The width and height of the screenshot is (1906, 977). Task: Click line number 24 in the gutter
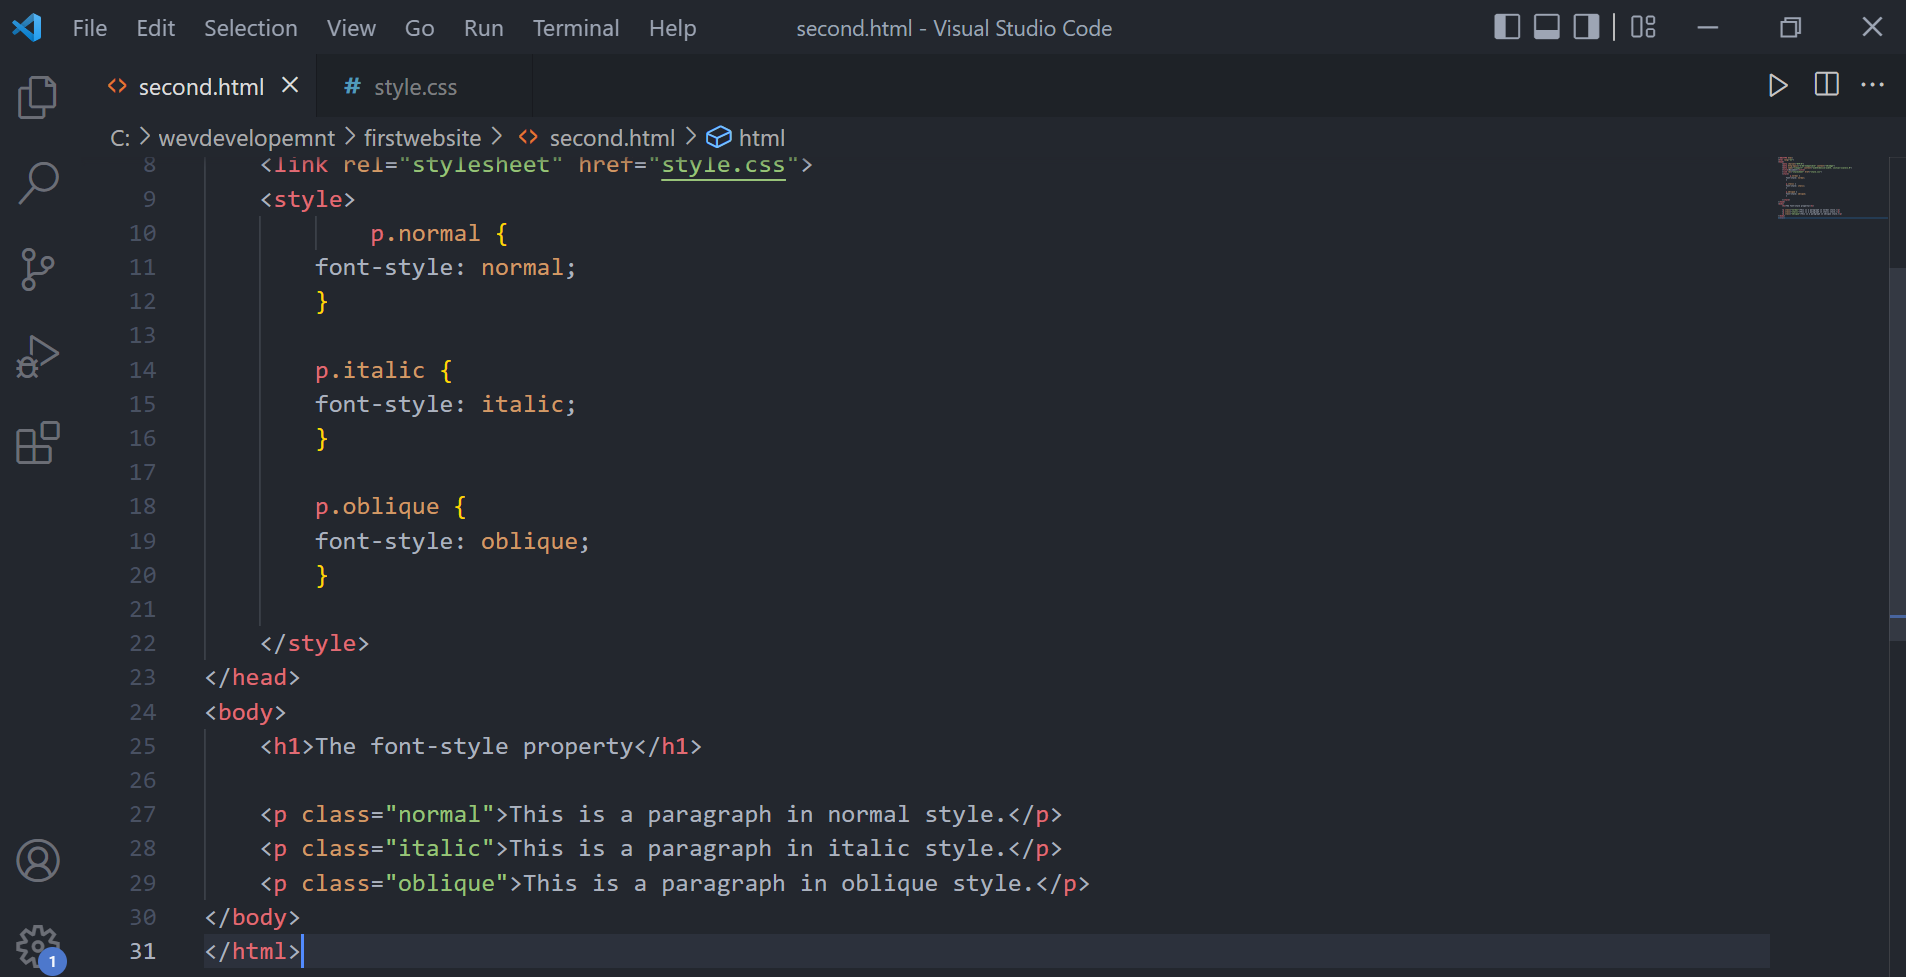(143, 712)
